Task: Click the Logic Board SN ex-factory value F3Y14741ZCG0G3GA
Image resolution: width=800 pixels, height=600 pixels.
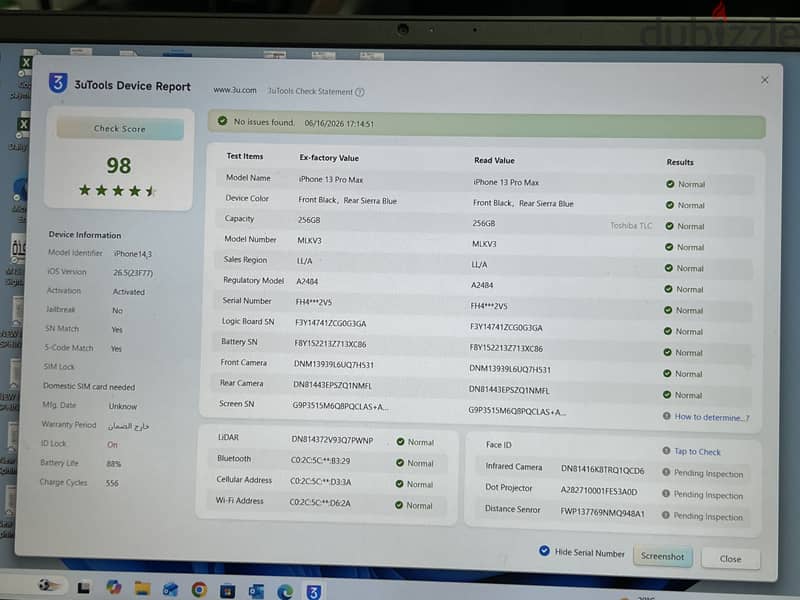Action: click(x=330, y=323)
